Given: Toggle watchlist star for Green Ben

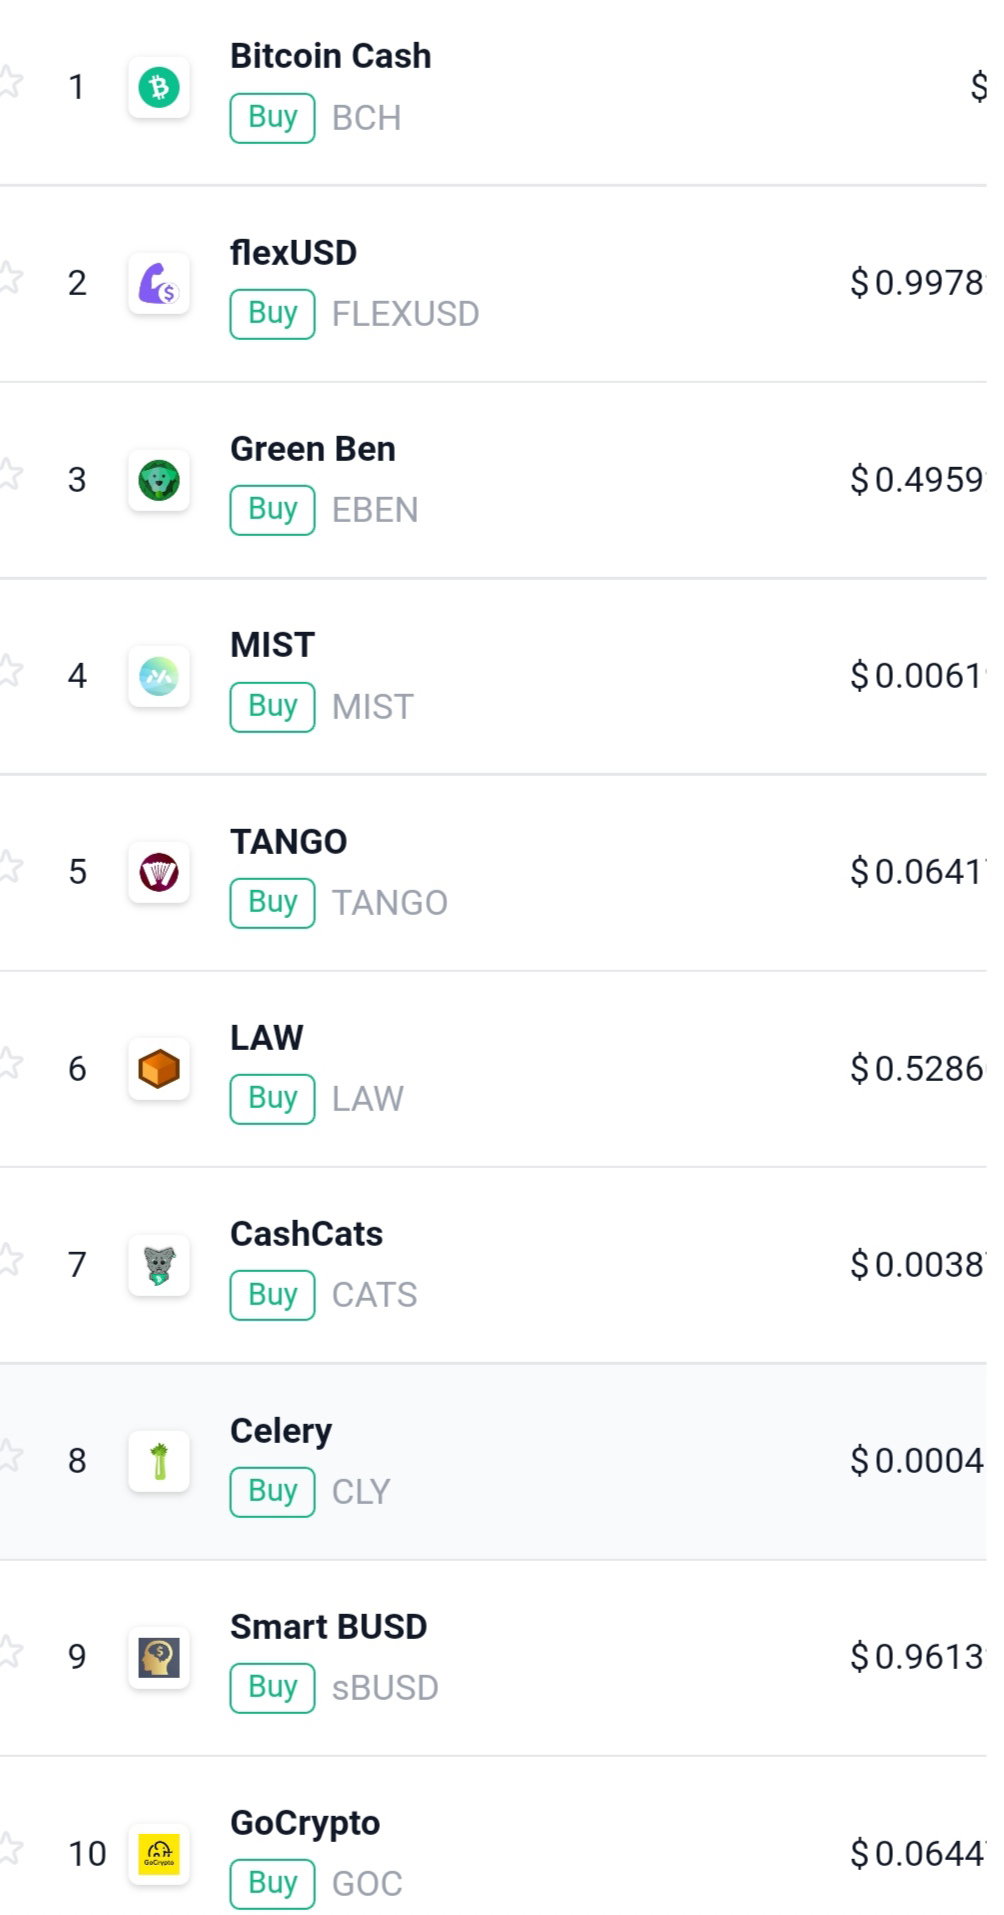Looking at the screenshot, I should [9, 473].
